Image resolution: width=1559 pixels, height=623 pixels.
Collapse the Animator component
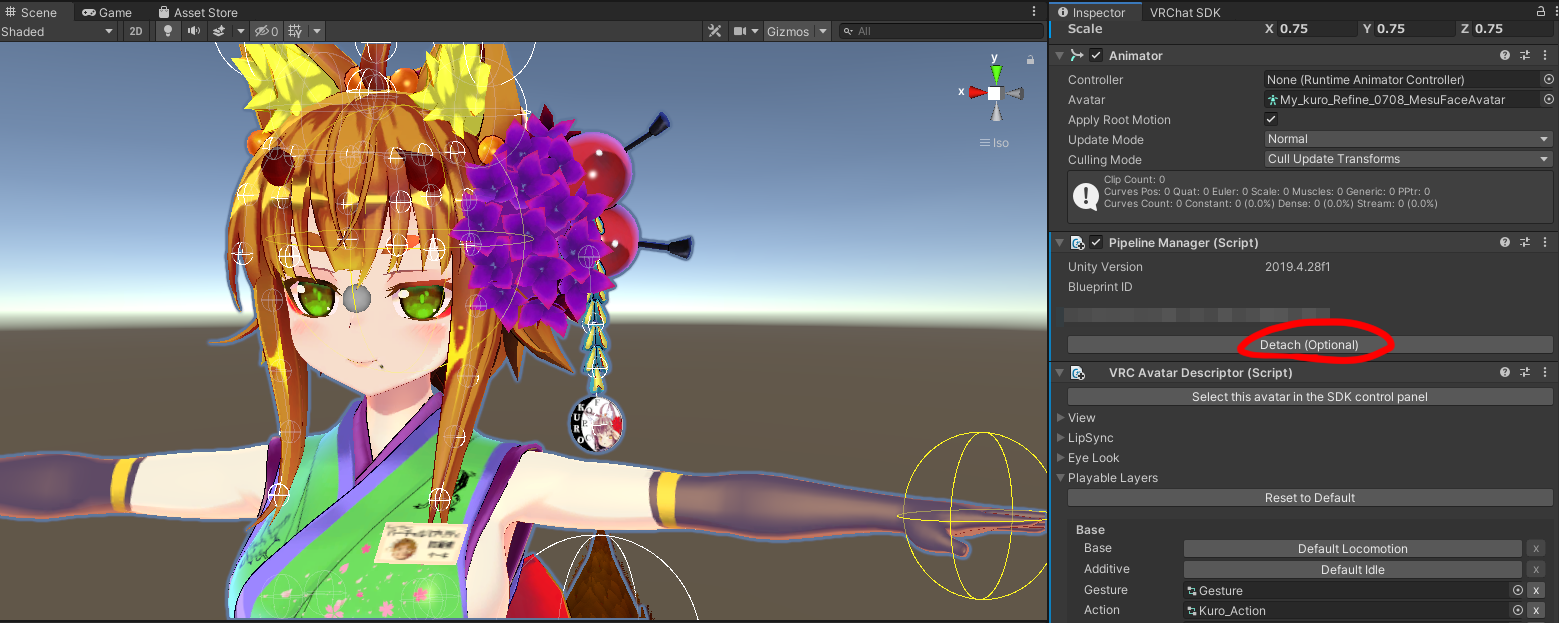[1060, 56]
